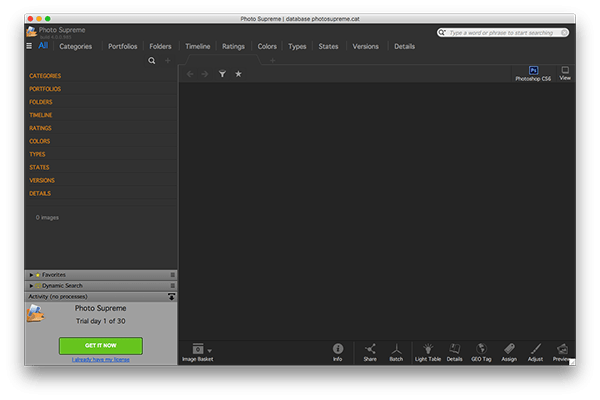Click the catalog search magnifier icon
Viewport: 600px width, 400px height.
(x=152, y=60)
